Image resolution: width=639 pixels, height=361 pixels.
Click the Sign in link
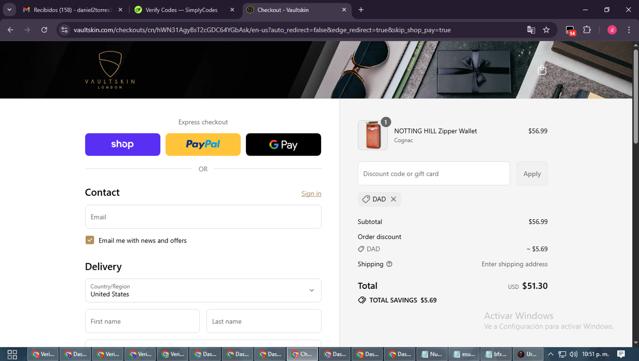311,194
